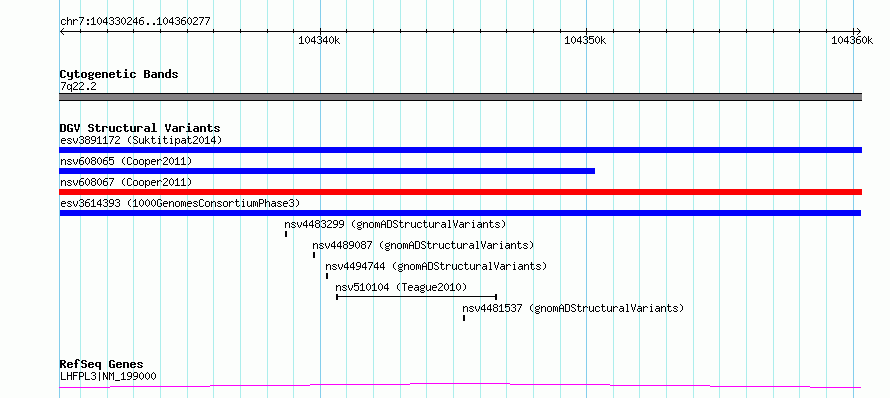Select the nsv510104 black span line
This screenshot has width=890, height=398.
tap(417, 296)
